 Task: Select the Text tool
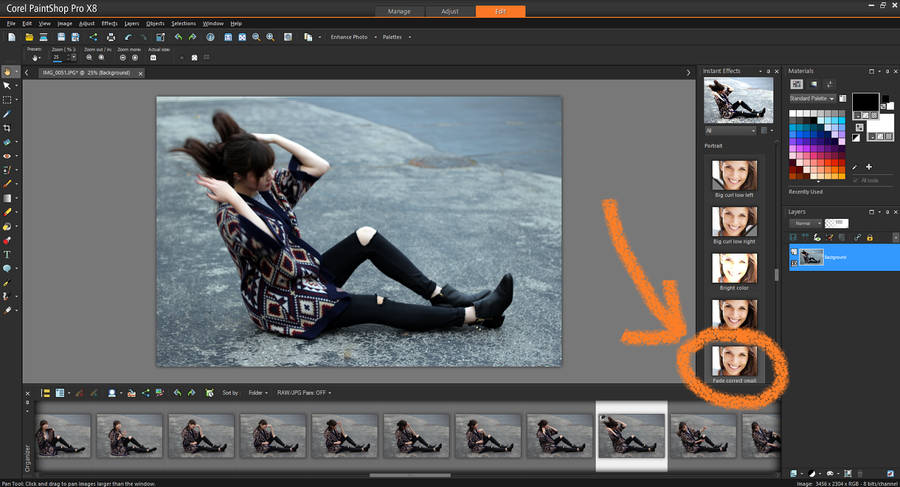(x=7, y=255)
